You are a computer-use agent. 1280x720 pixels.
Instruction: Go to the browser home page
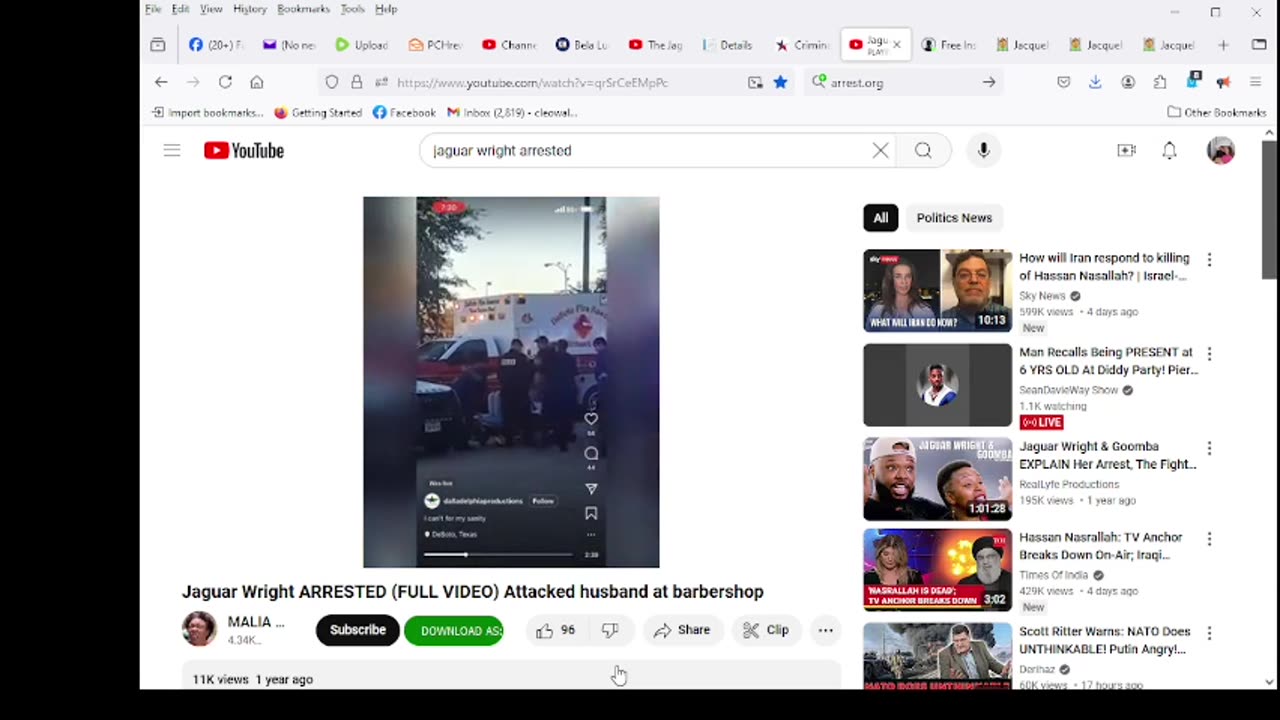(x=257, y=82)
